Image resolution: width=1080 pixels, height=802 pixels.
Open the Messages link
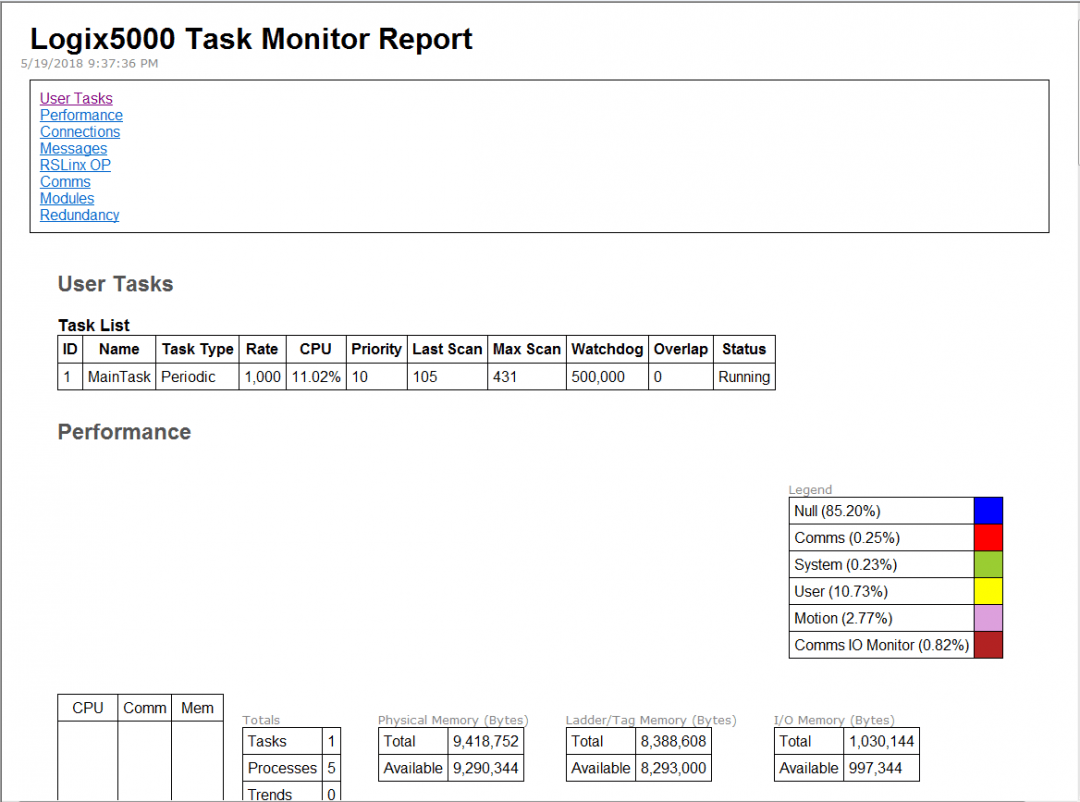tap(73, 148)
